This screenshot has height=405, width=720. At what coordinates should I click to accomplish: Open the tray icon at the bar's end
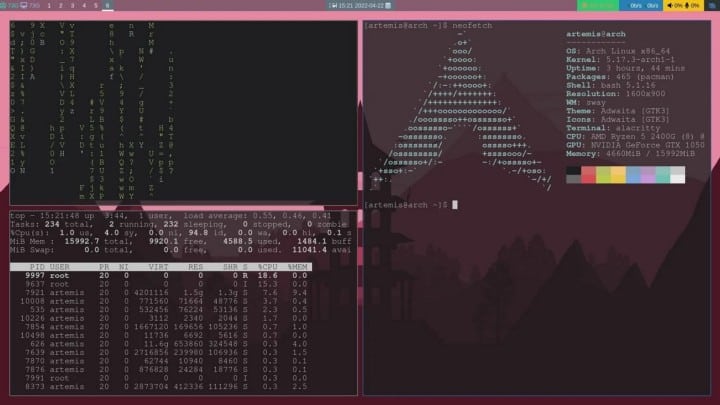pyautogui.click(x=712, y=6)
